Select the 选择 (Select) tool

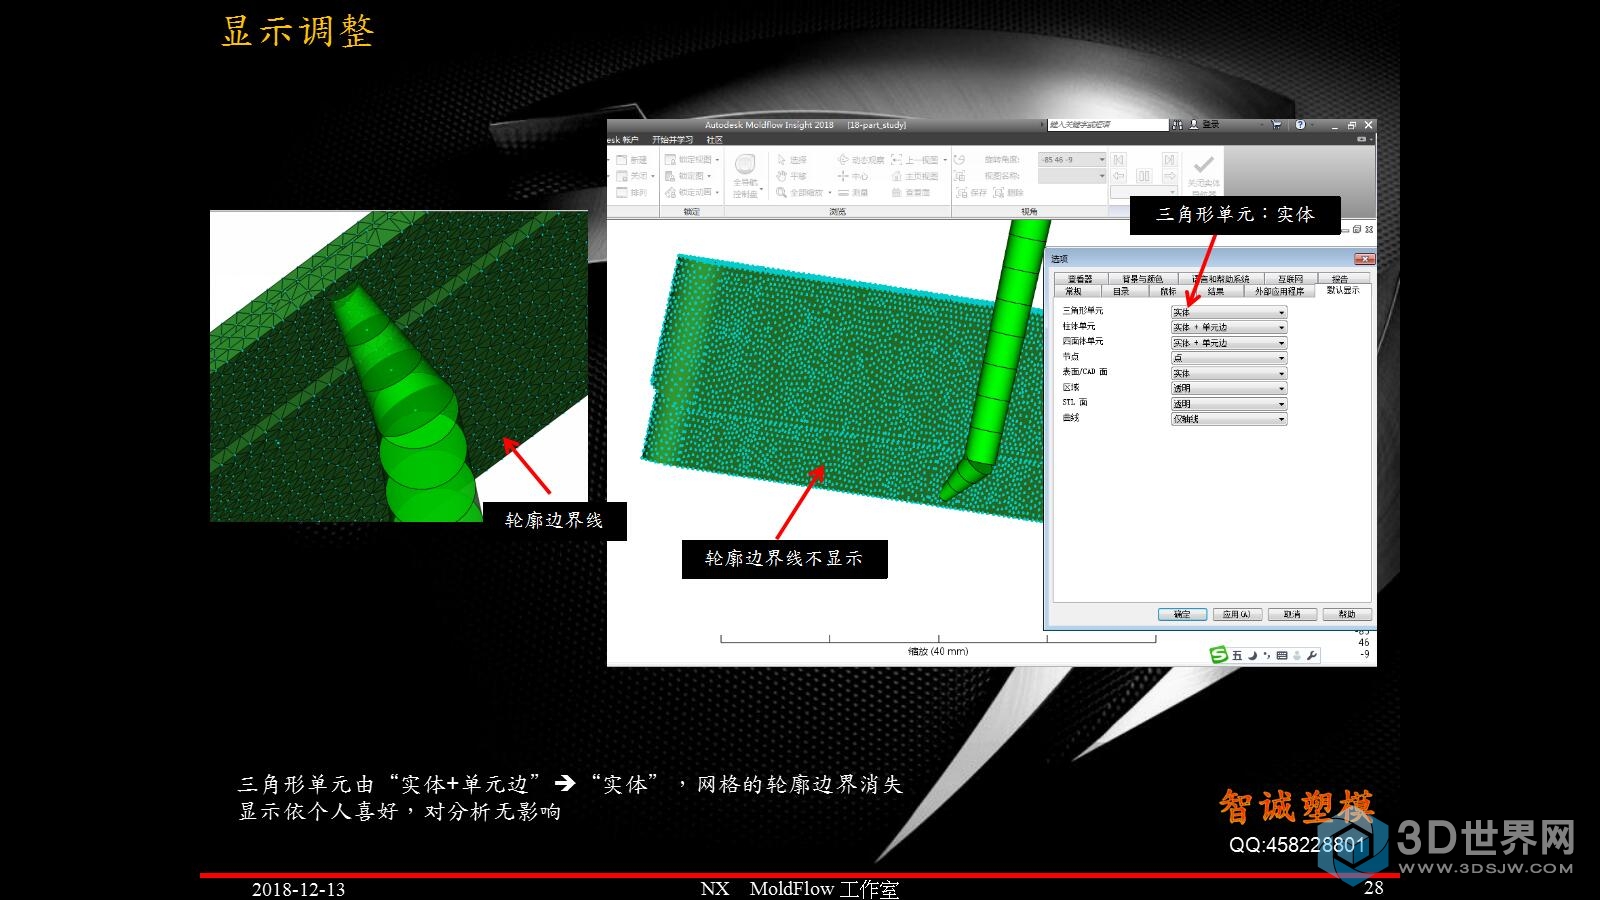pyautogui.click(x=792, y=160)
